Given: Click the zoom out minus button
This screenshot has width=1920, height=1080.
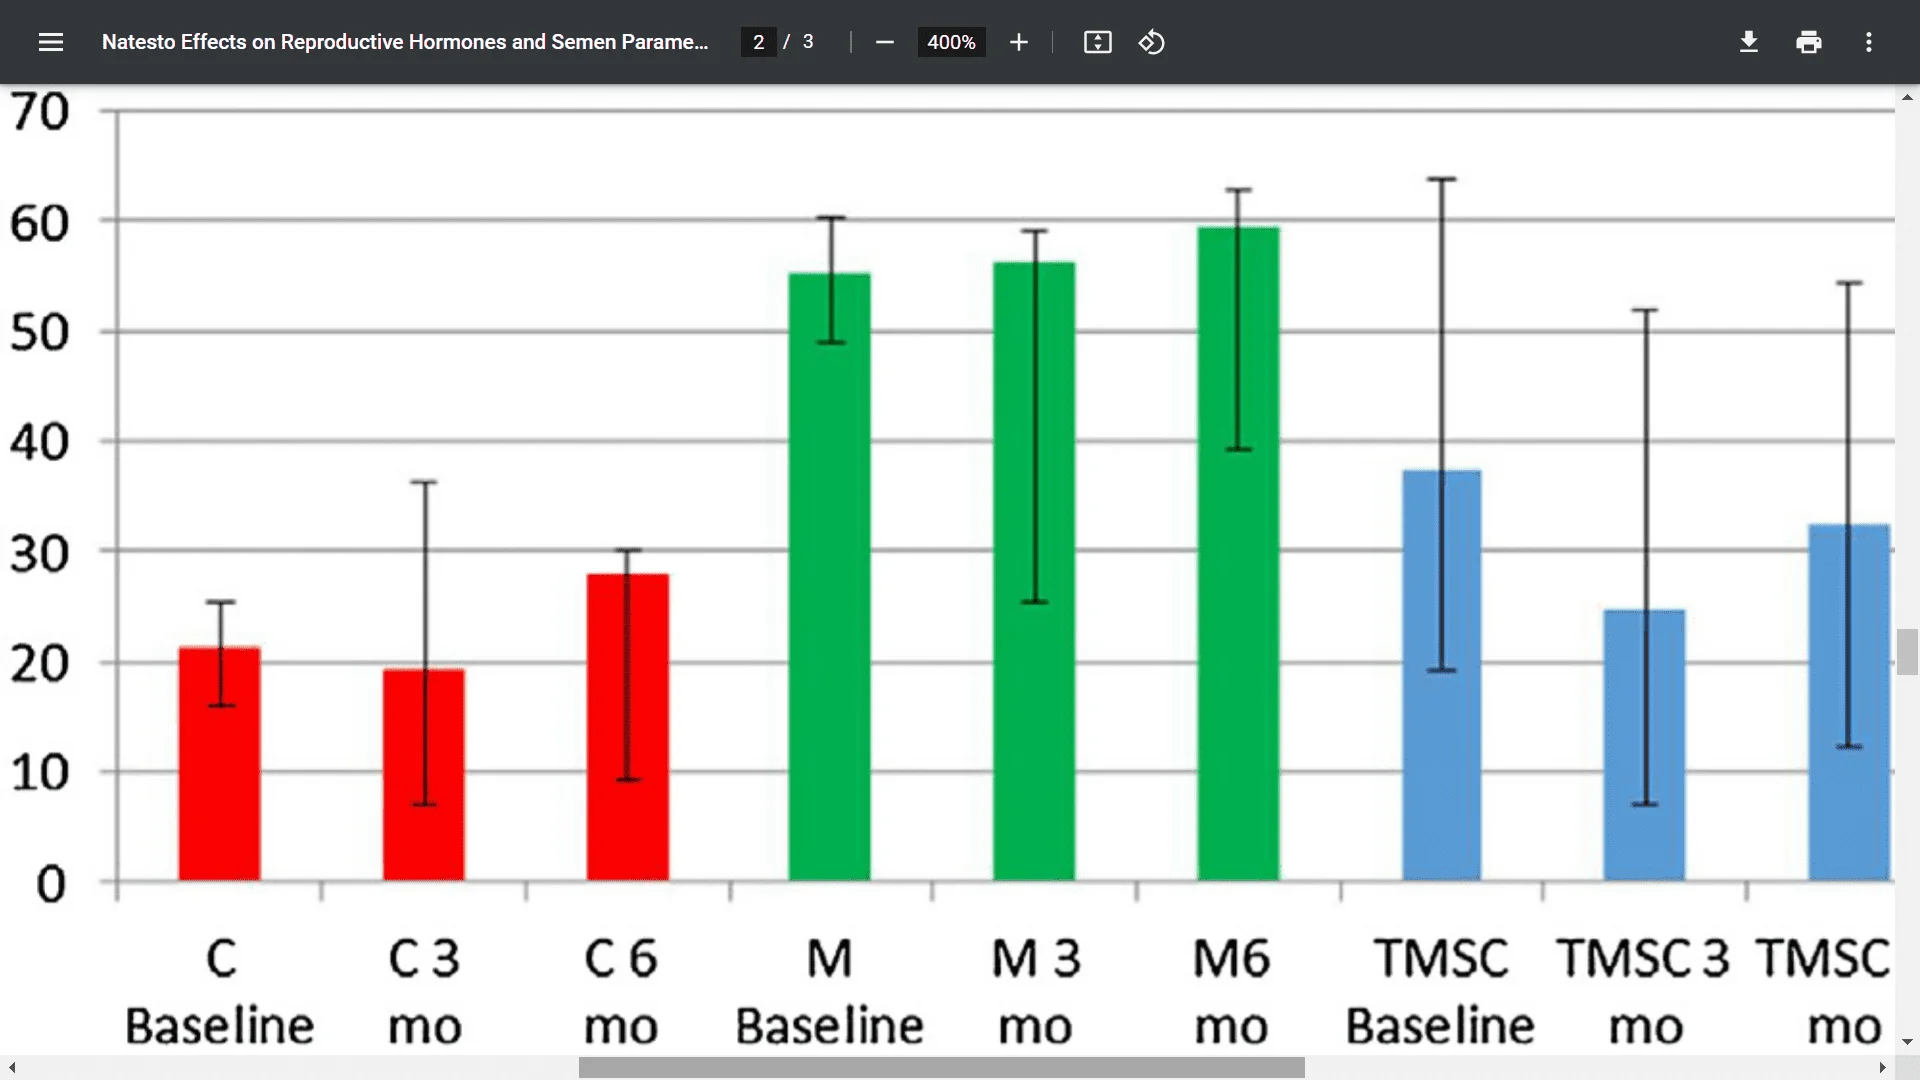Looking at the screenshot, I should coord(884,42).
